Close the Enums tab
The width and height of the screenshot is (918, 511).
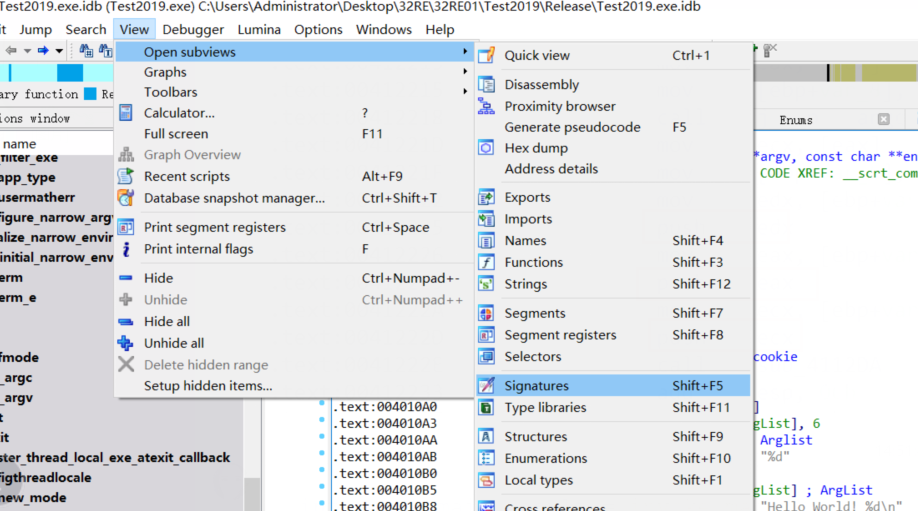[x=883, y=119]
